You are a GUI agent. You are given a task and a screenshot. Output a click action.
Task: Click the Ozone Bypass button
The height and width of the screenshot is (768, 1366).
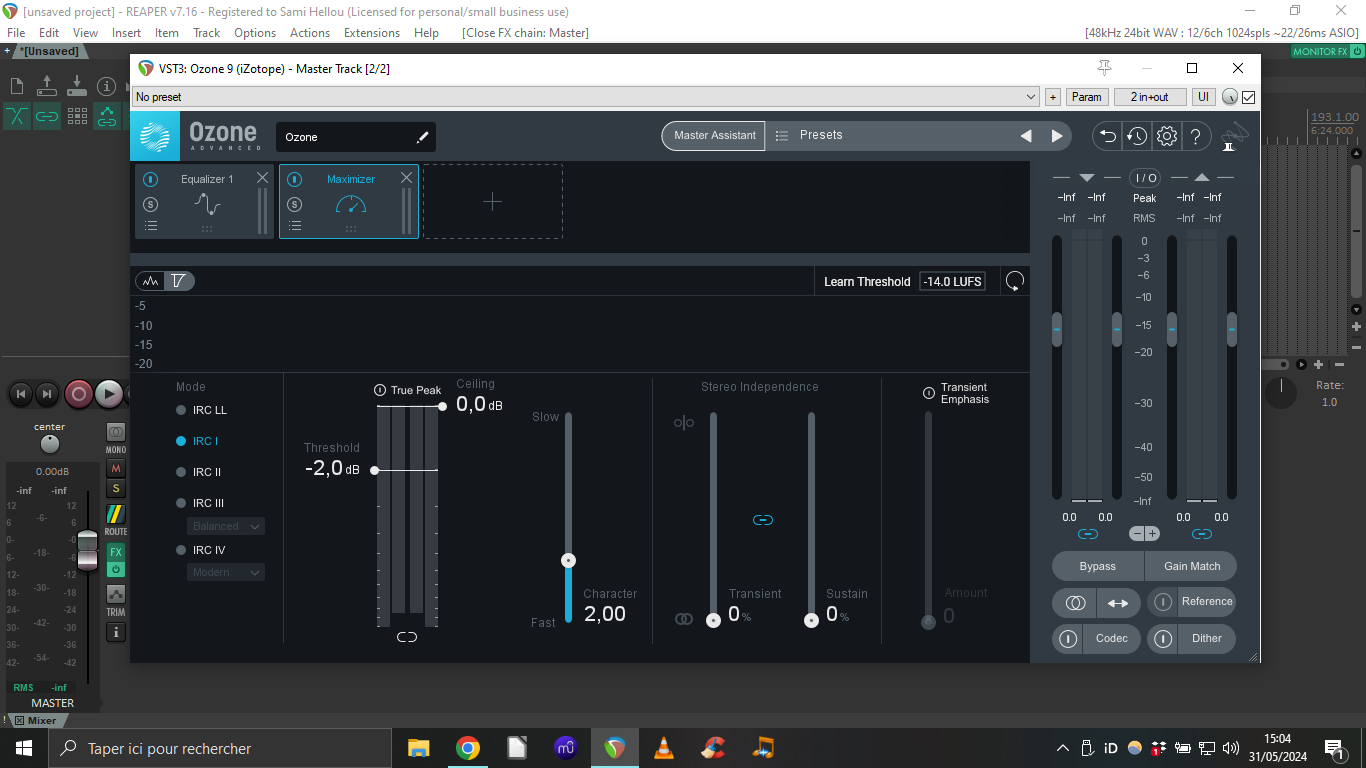[x=1098, y=566]
